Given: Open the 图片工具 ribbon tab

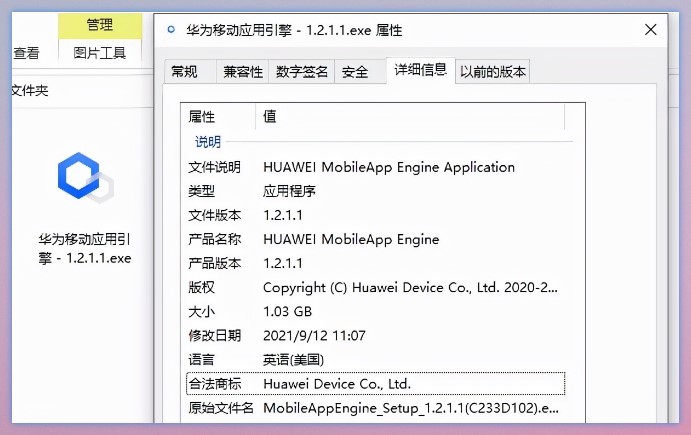Looking at the screenshot, I should pos(100,53).
